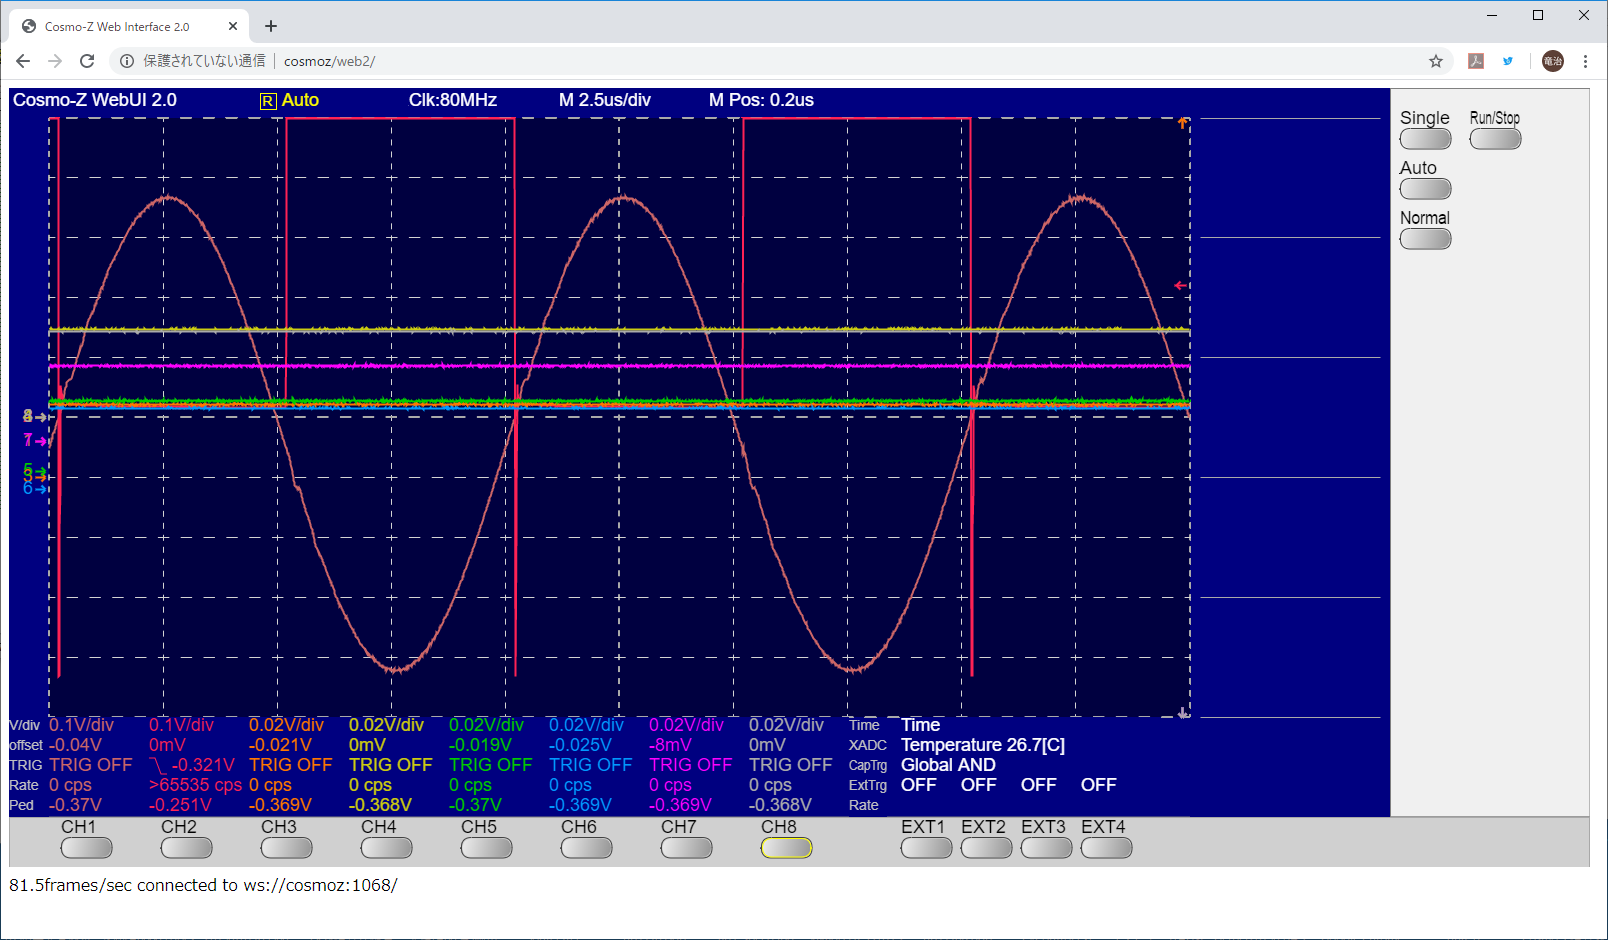Click CH7 offset -8mV value
This screenshot has width=1608, height=940.
point(670,745)
